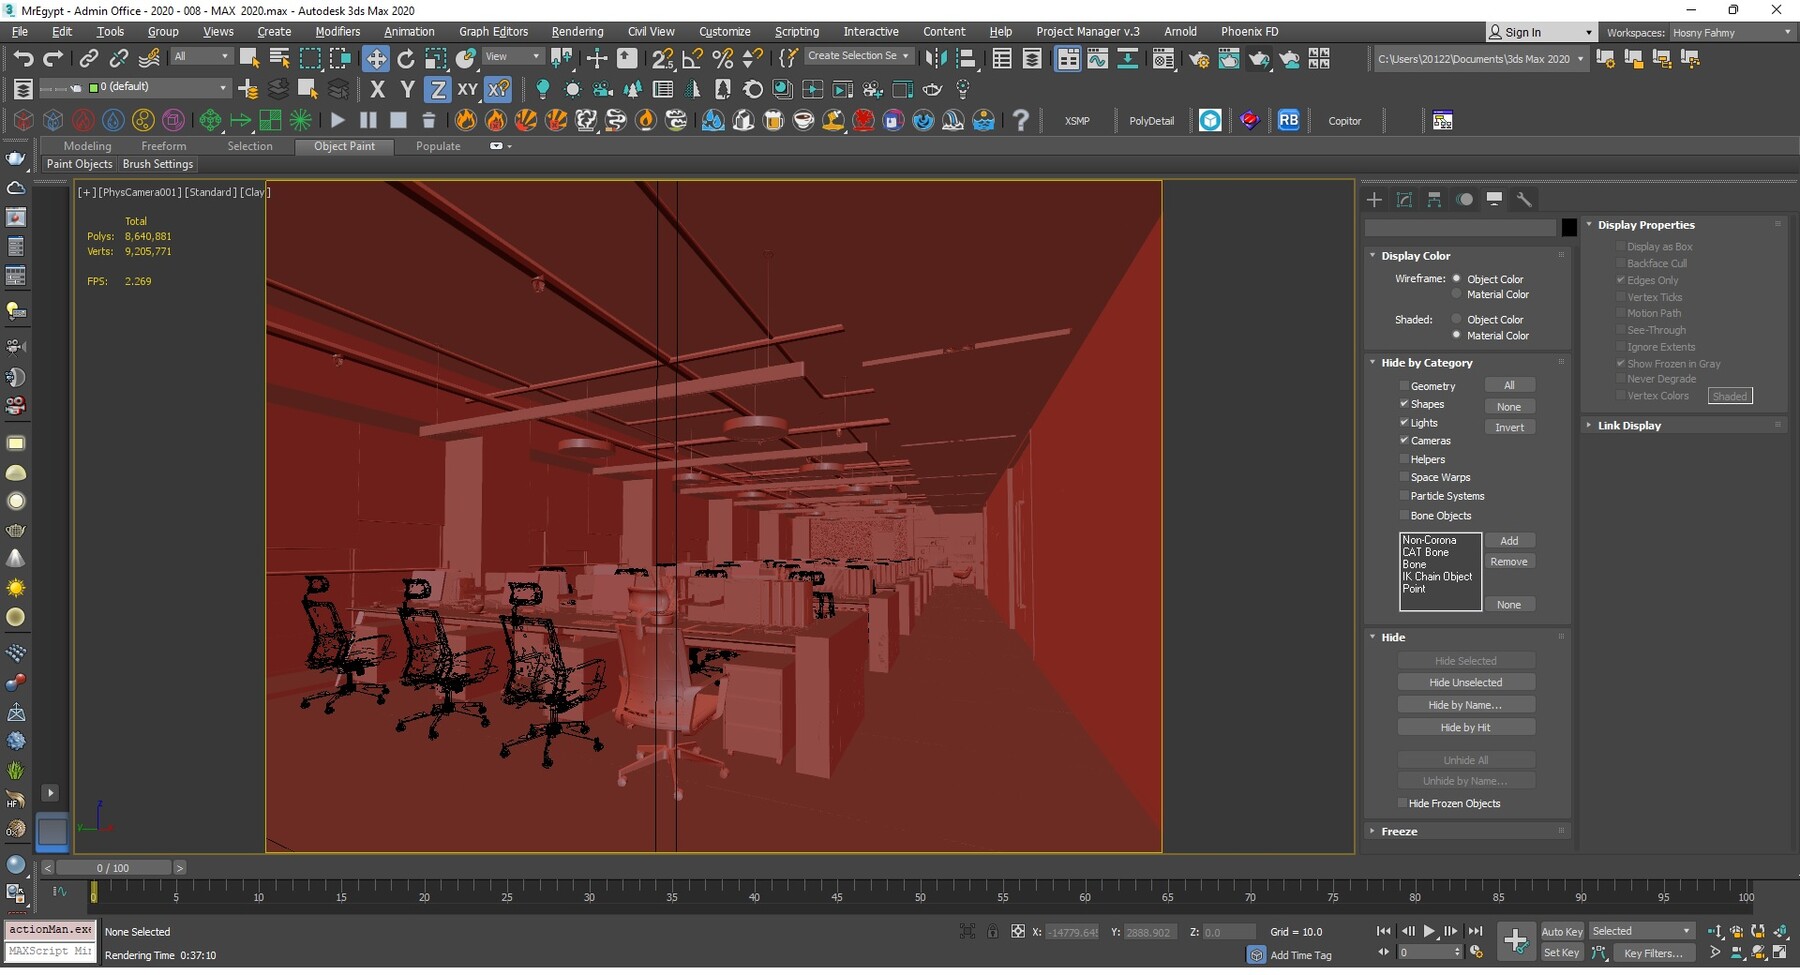Click the Hide Unselected button
Screen dimensions: 1800x975
(x=1466, y=682)
